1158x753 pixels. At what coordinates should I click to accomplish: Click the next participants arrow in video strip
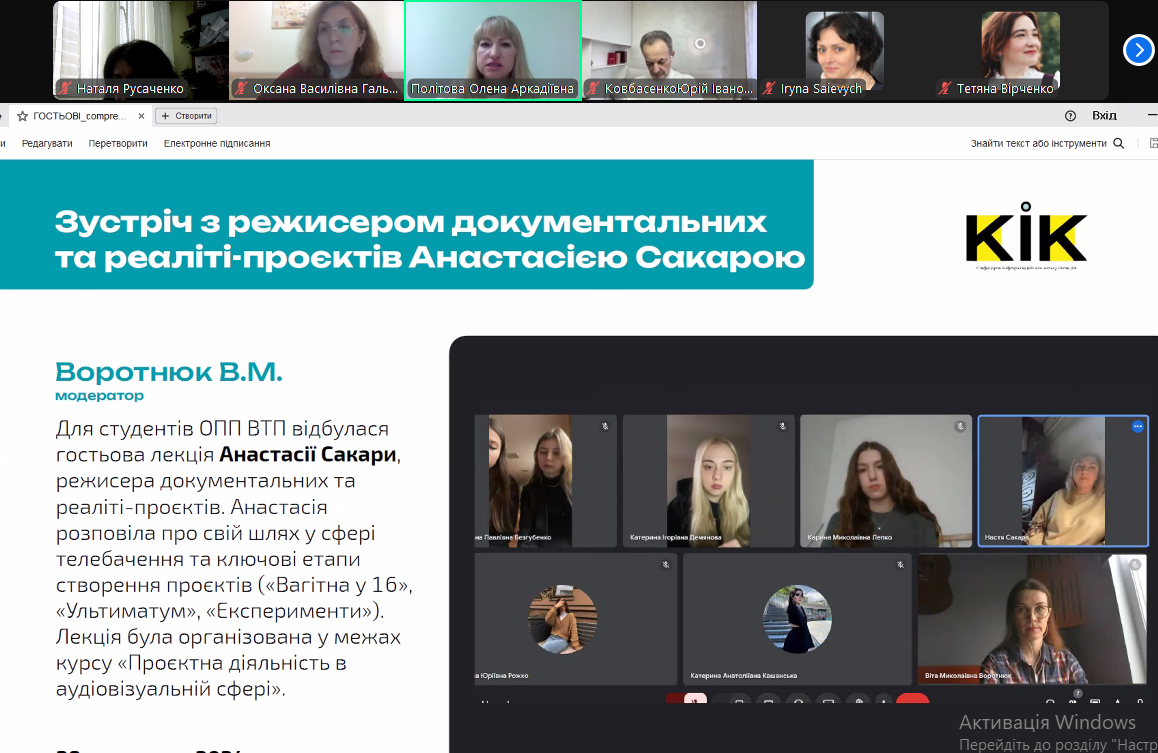click(1138, 50)
